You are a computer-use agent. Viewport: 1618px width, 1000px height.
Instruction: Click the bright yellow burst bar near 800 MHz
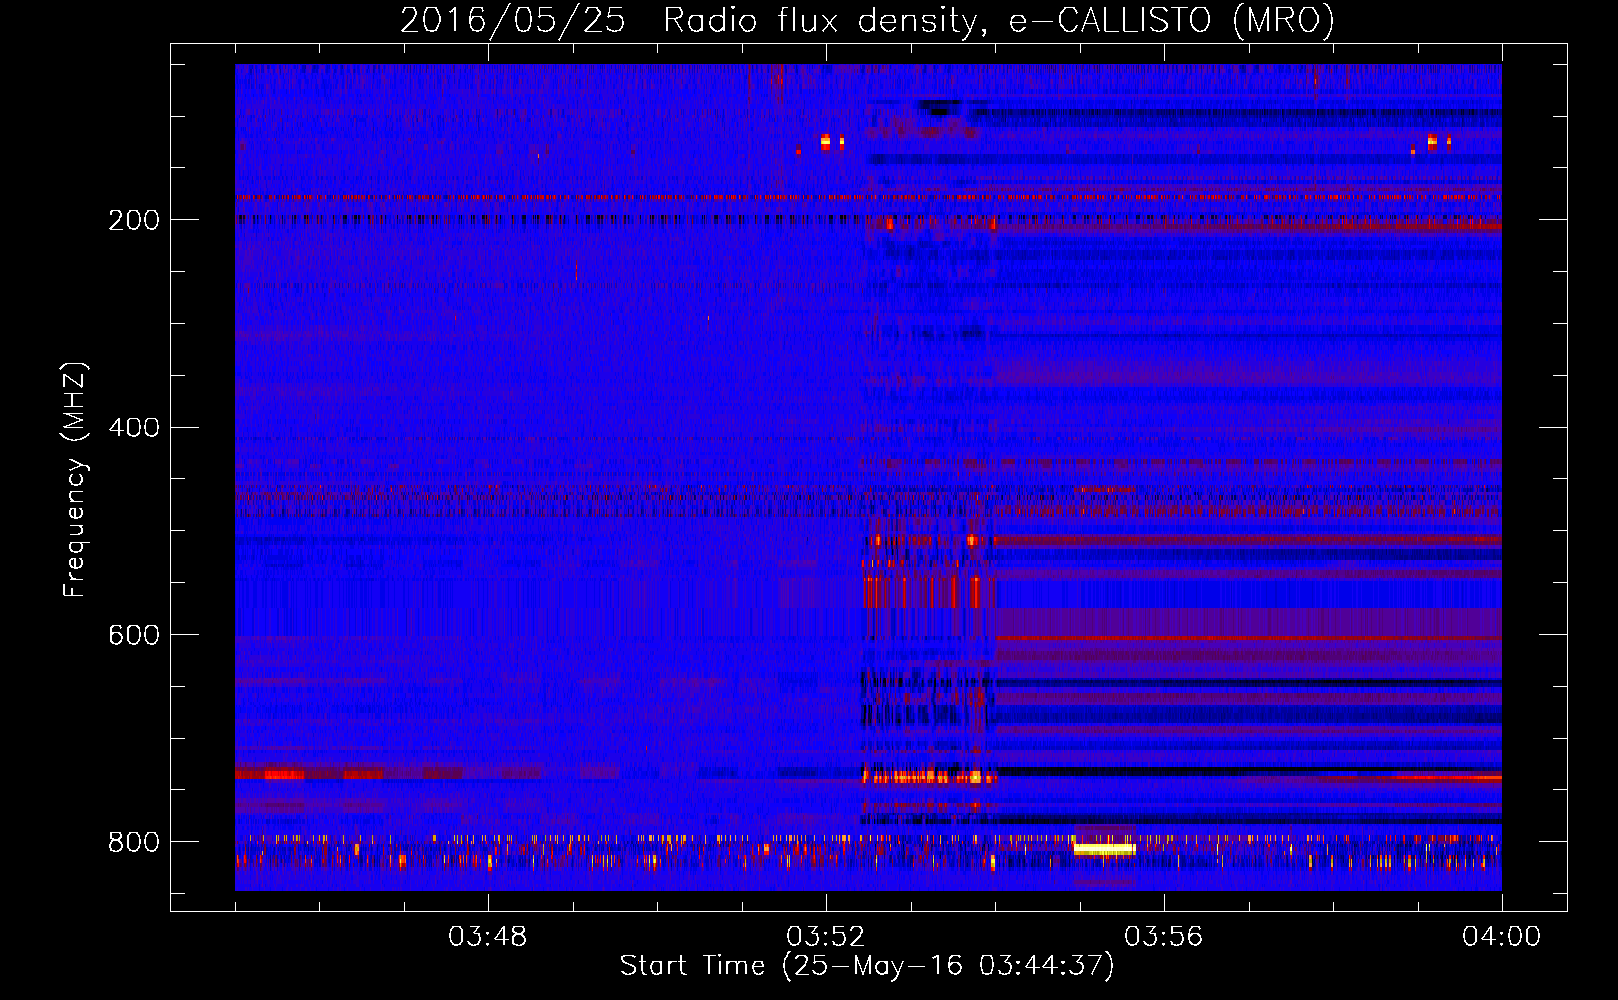click(x=1104, y=849)
